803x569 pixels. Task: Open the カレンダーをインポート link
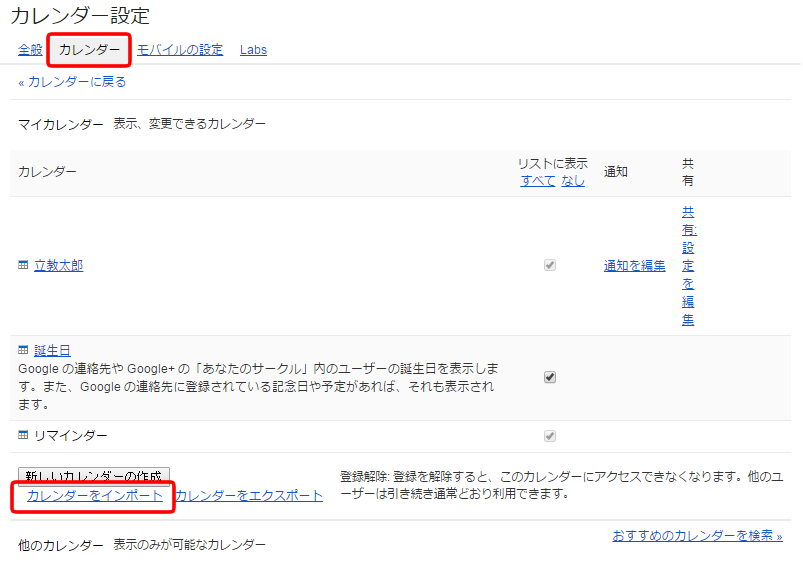[x=95, y=495]
